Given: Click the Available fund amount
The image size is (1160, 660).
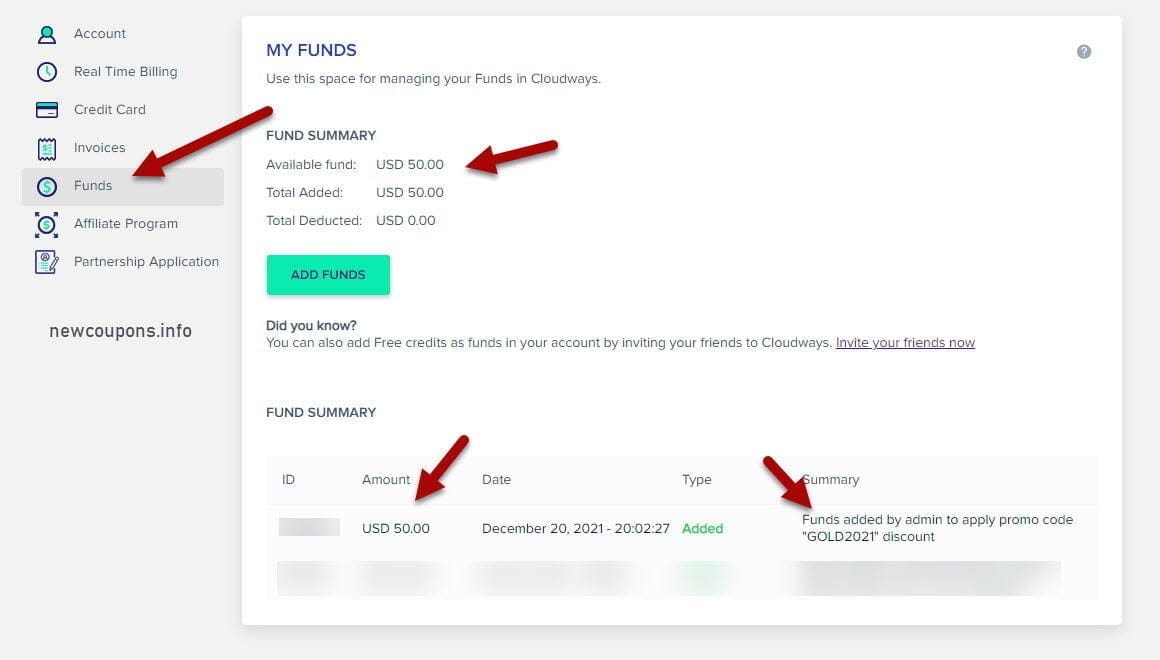Looking at the screenshot, I should (410, 164).
